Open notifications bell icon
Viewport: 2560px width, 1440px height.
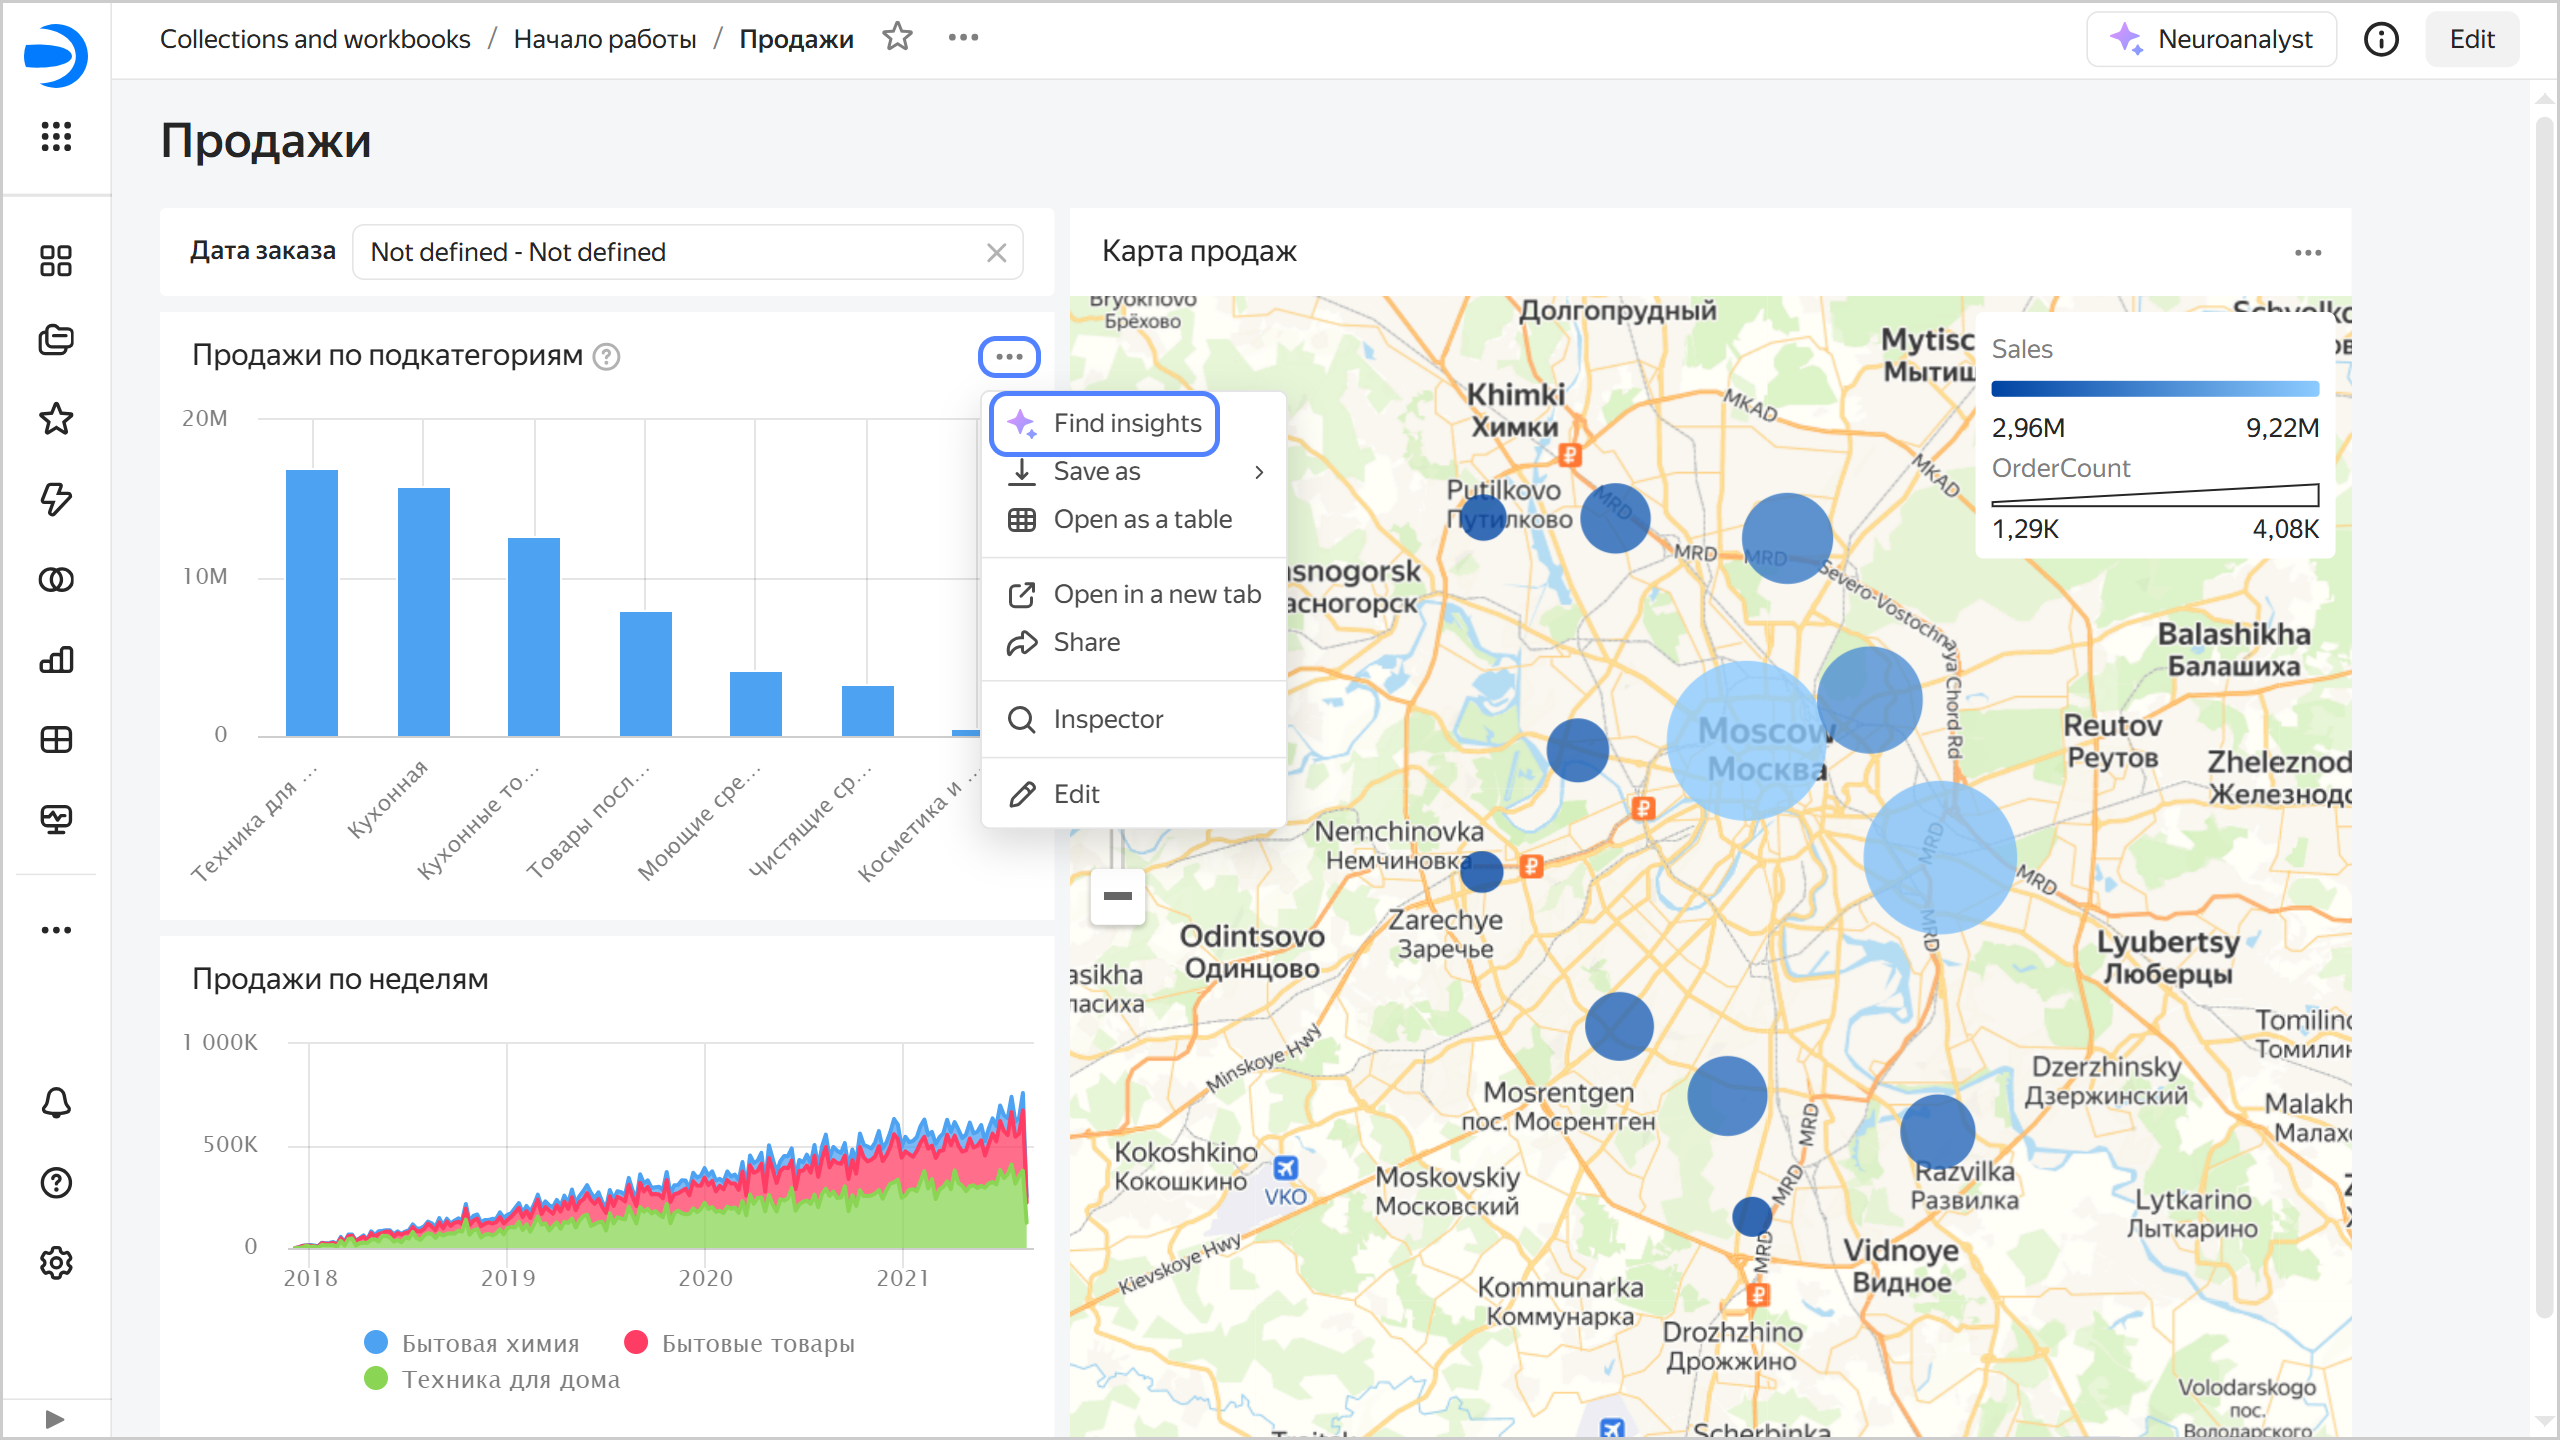56,1103
